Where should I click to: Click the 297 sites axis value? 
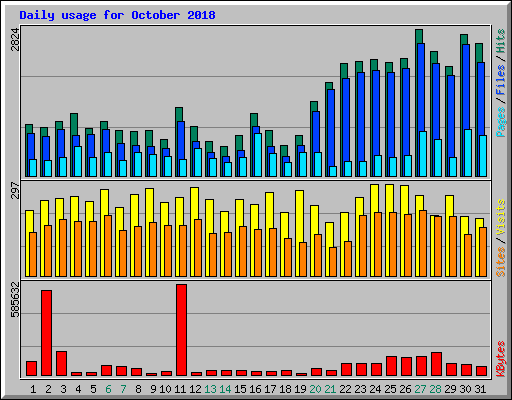15,190
